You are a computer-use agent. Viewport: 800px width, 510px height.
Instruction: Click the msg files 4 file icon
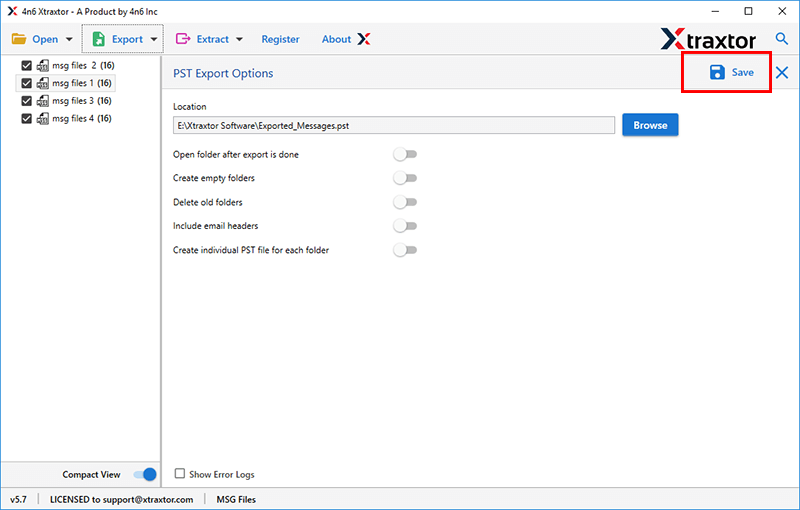click(x=43, y=118)
